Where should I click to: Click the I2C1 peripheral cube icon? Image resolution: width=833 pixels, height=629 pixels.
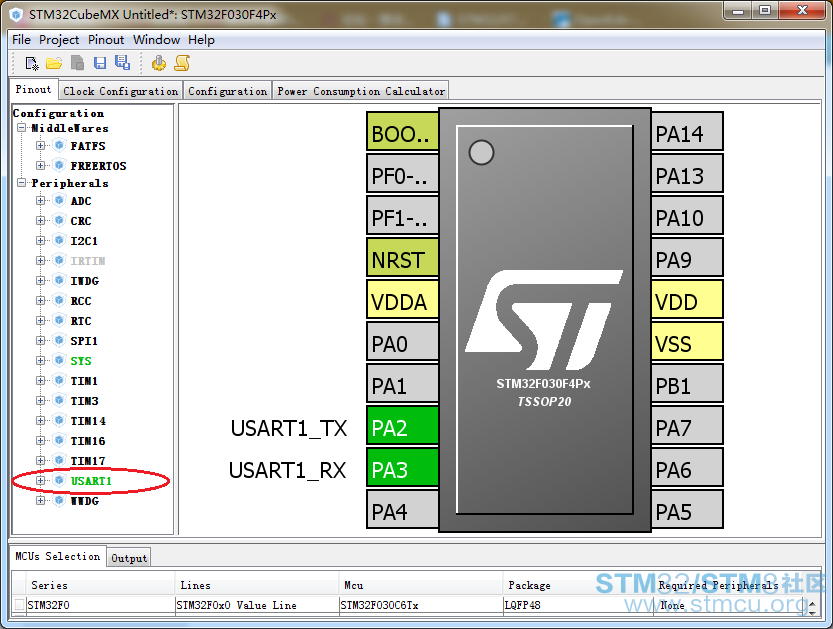(60, 241)
